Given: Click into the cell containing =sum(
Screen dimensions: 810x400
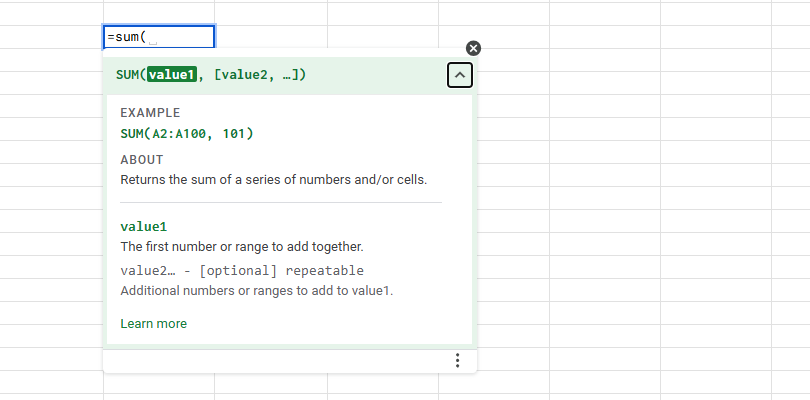Looking at the screenshot, I should click(159, 37).
